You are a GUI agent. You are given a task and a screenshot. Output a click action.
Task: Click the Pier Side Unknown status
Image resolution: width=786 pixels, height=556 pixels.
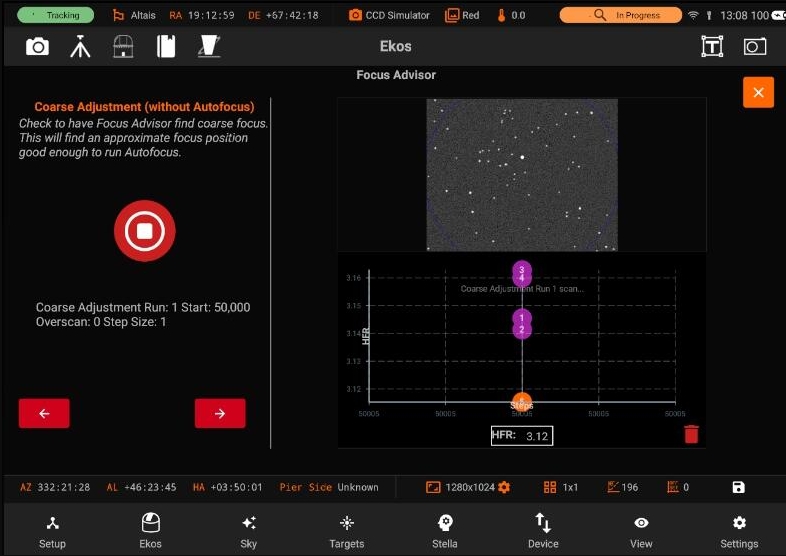click(x=329, y=487)
